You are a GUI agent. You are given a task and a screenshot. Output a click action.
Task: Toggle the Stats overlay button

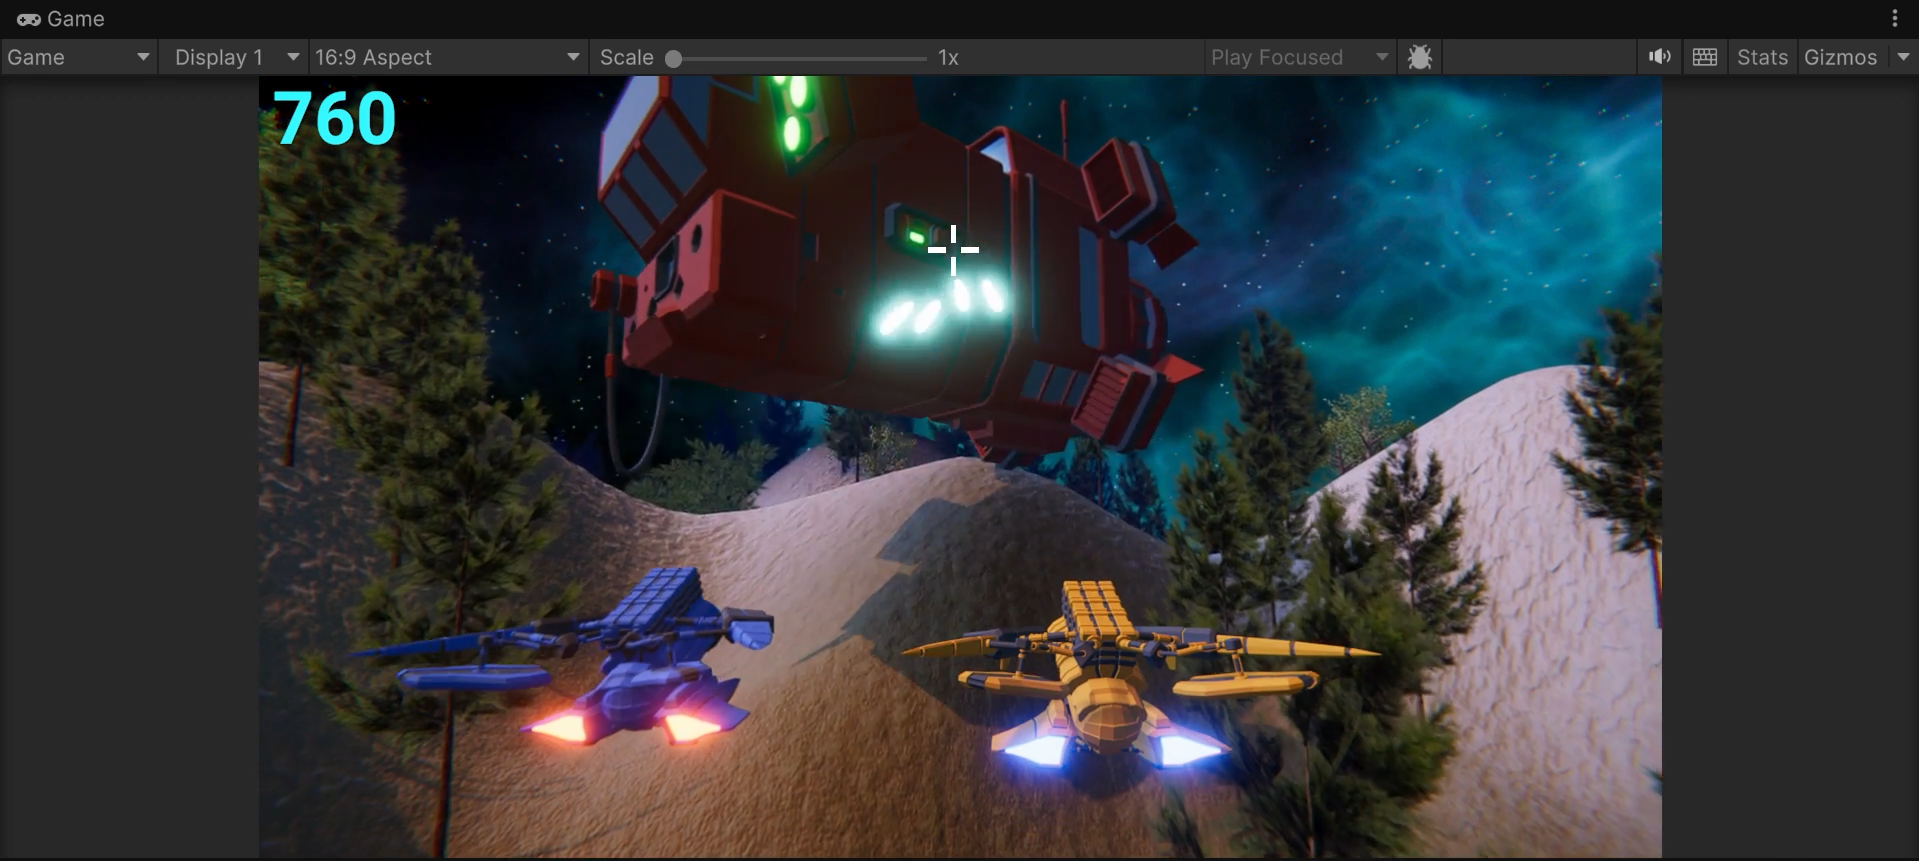(x=1762, y=57)
